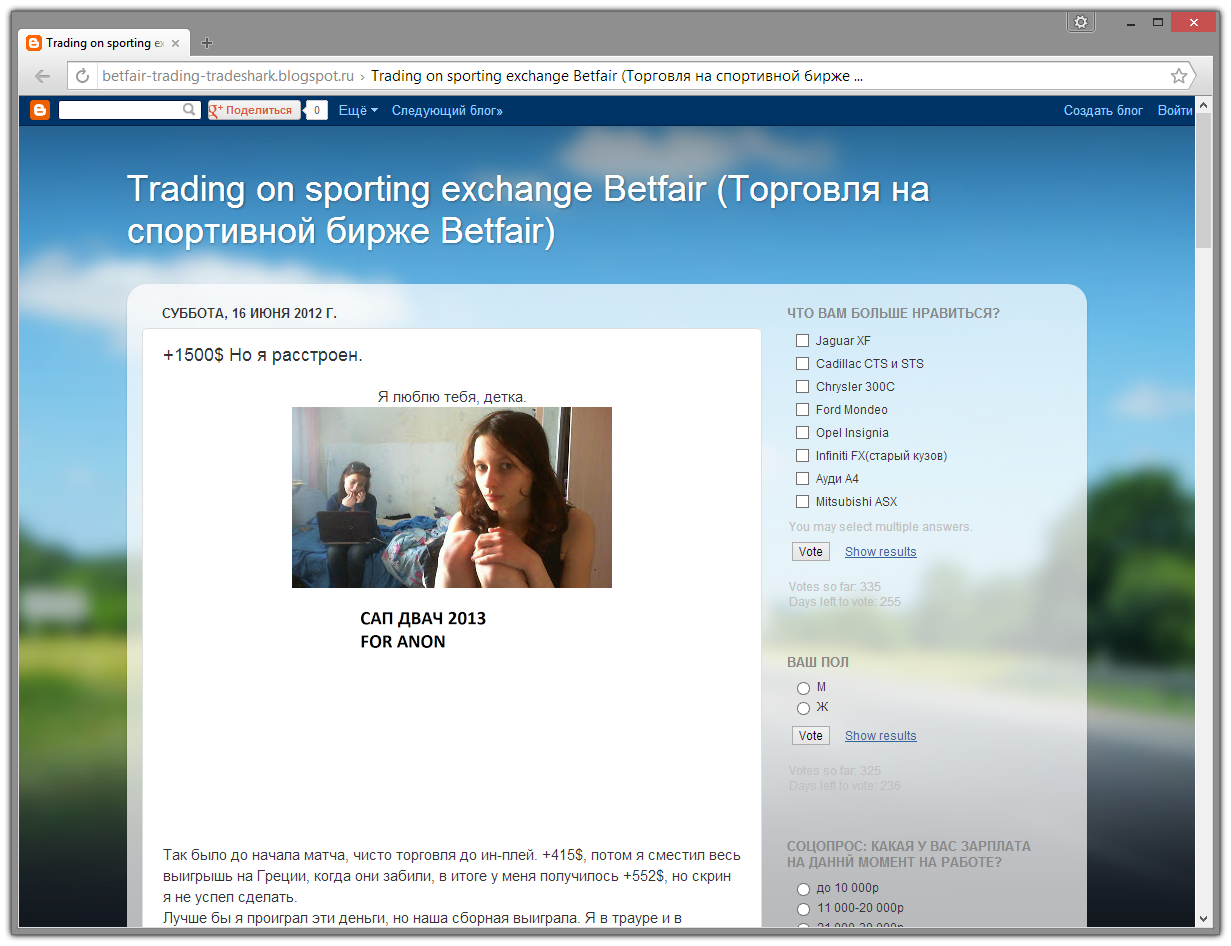Check the Mitsubishi ASX option
1231x946 pixels.
[802, 502]
